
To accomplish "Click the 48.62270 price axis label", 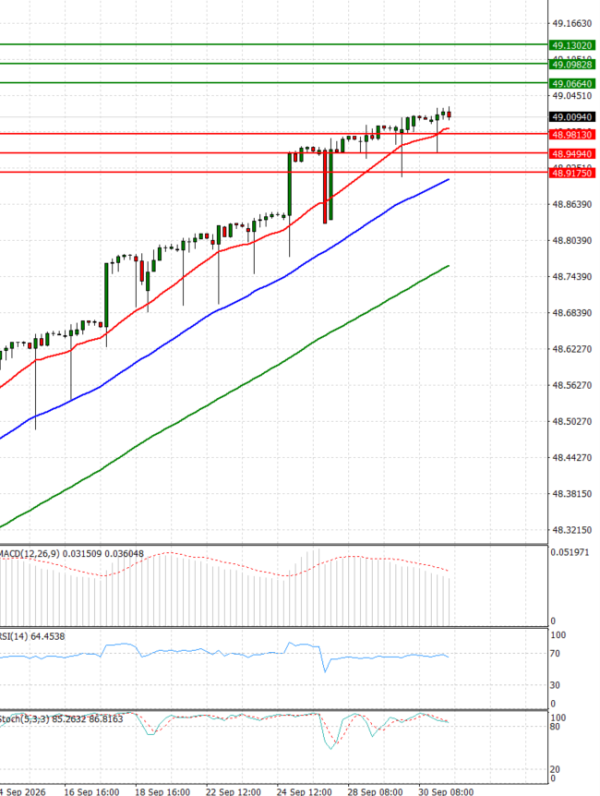I will point(572,349).
